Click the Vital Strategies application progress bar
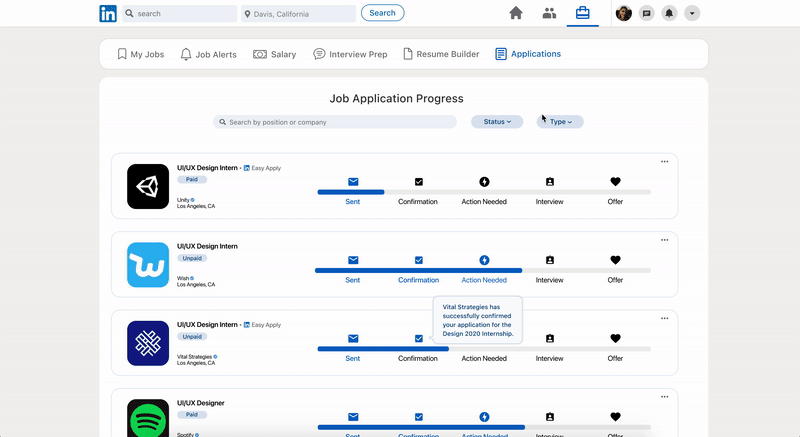This screenshot has height=437, width=800. point(484,349)
